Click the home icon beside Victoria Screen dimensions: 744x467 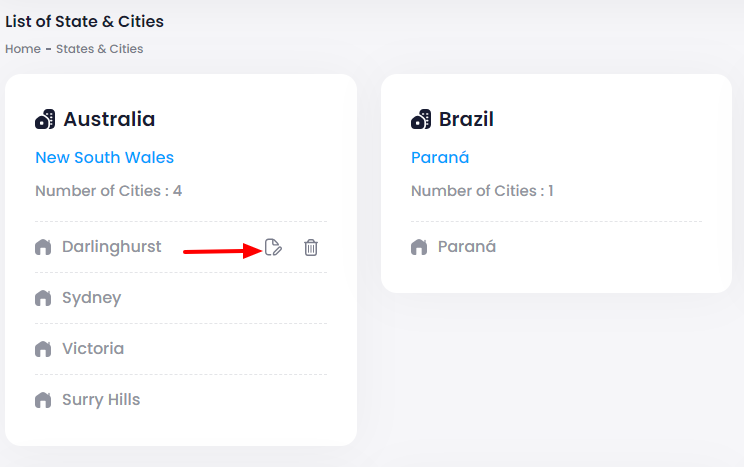(x=43, y=349)
